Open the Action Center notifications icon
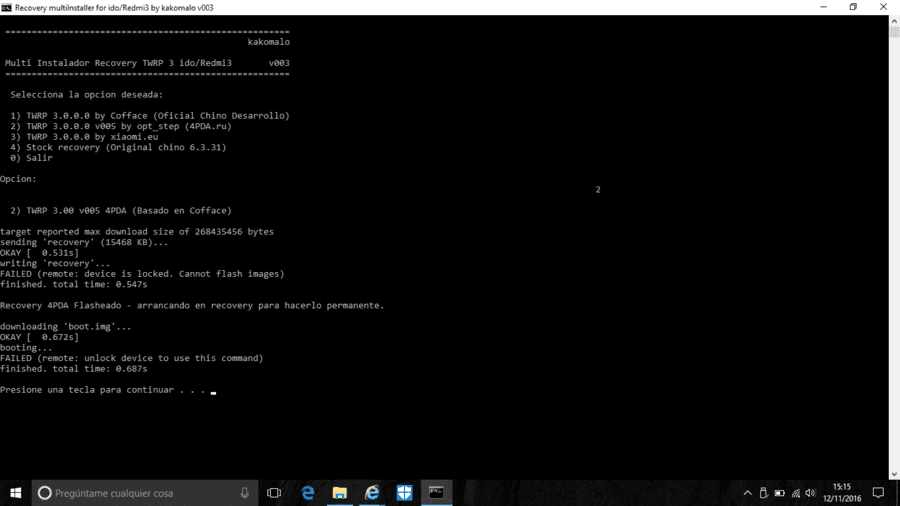Viewport: 900px width, 506px height. tap(878, 493)
